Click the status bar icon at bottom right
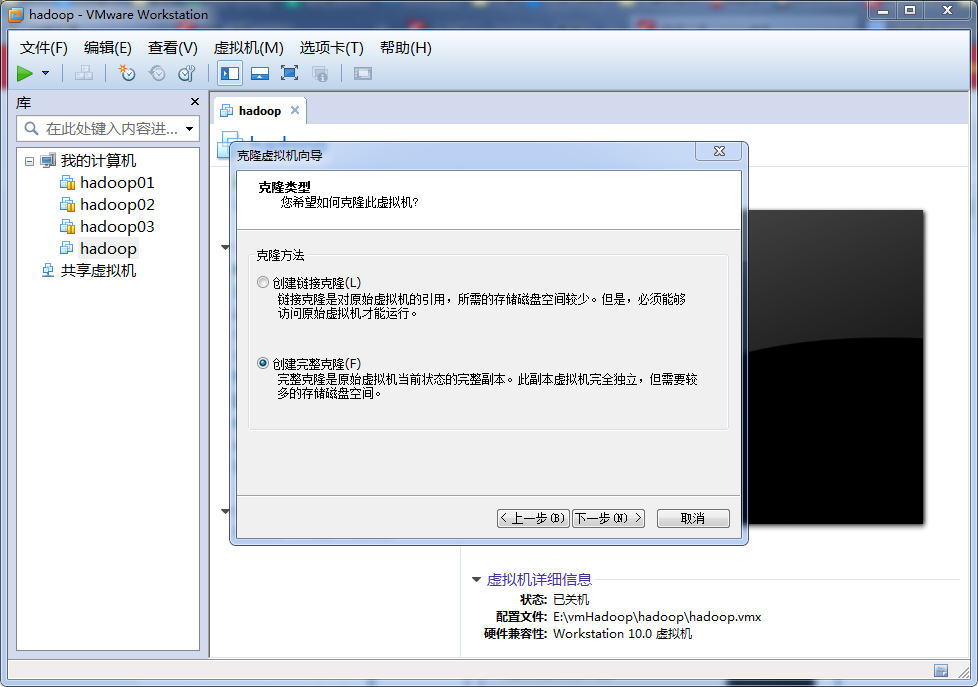Viewport: 978px width, 687px height. pos(941,671)
